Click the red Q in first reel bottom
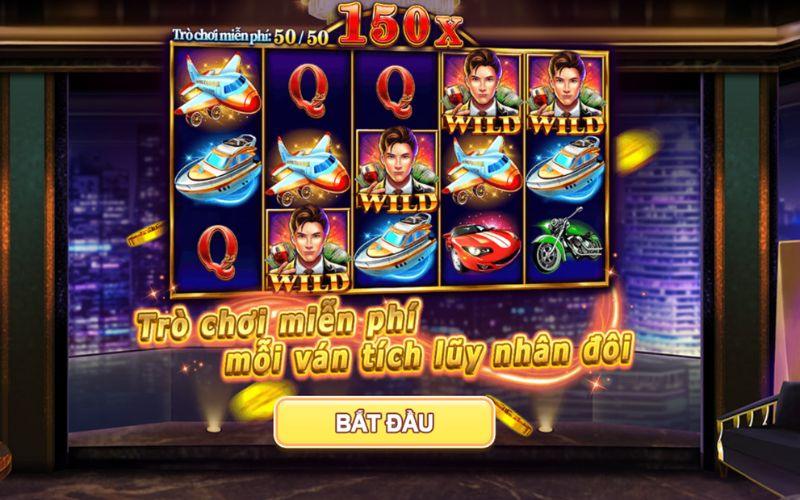The width and height of the screenshot is (800, 500). click(x=218, y=253)
